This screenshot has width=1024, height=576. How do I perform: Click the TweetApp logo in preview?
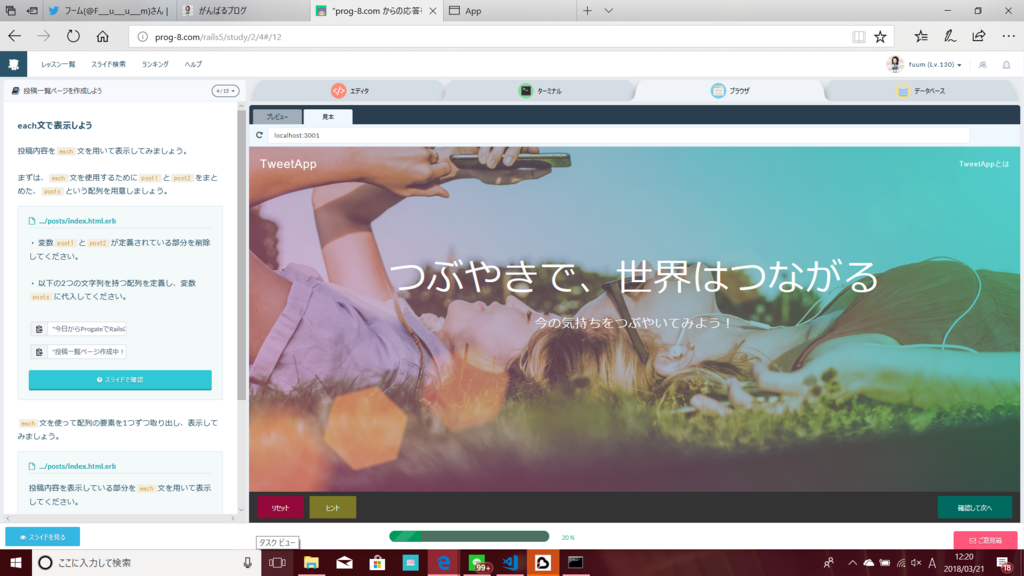click(x=288, y=164)
